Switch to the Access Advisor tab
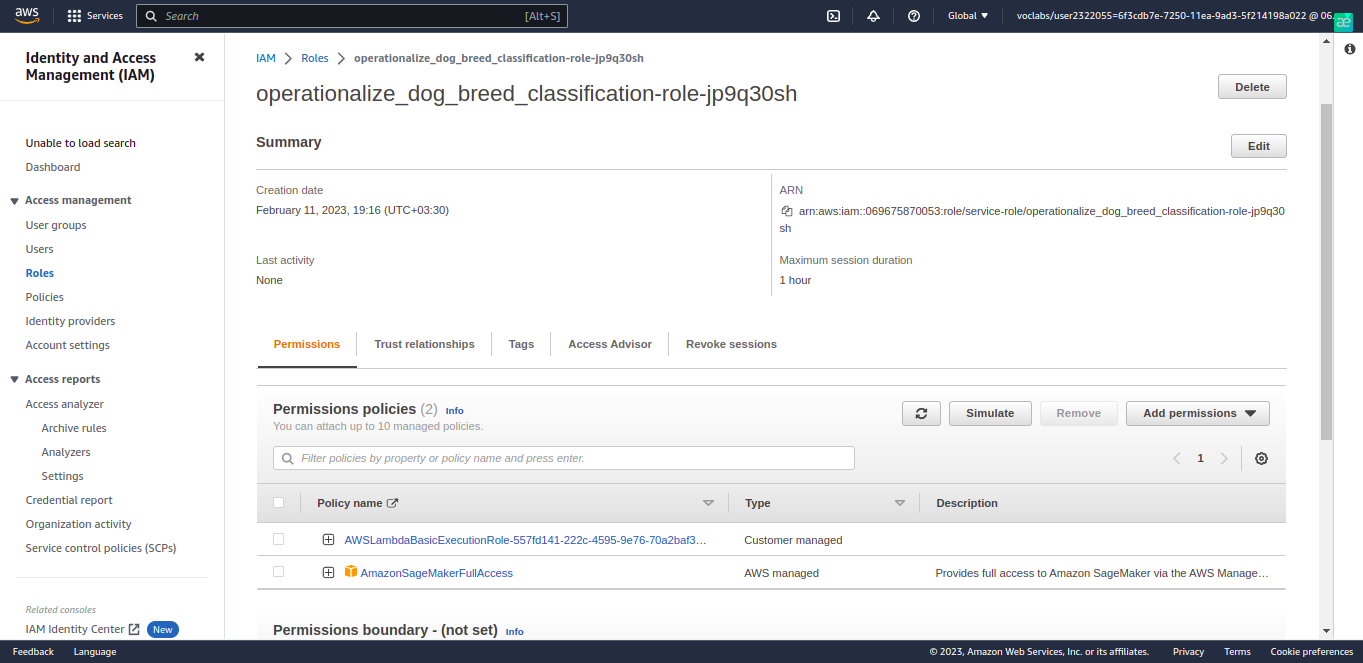Image resolution: width=1363 pixels, height=663 pixels. pos(610,344)
